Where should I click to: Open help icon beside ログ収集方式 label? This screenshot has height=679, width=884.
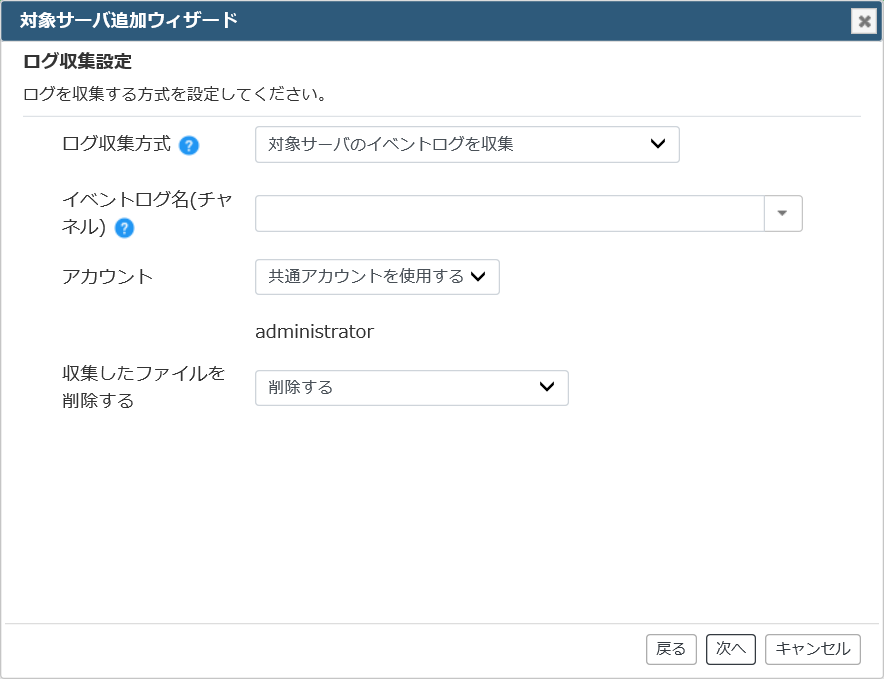189,146
